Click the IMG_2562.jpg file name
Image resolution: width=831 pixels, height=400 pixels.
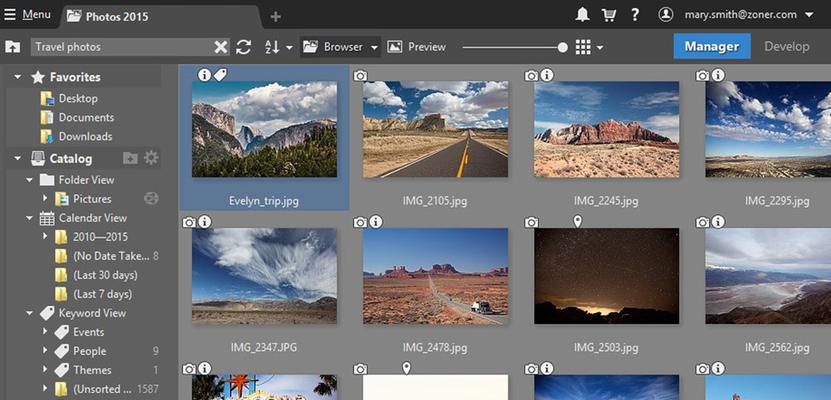tap(777, 348)
